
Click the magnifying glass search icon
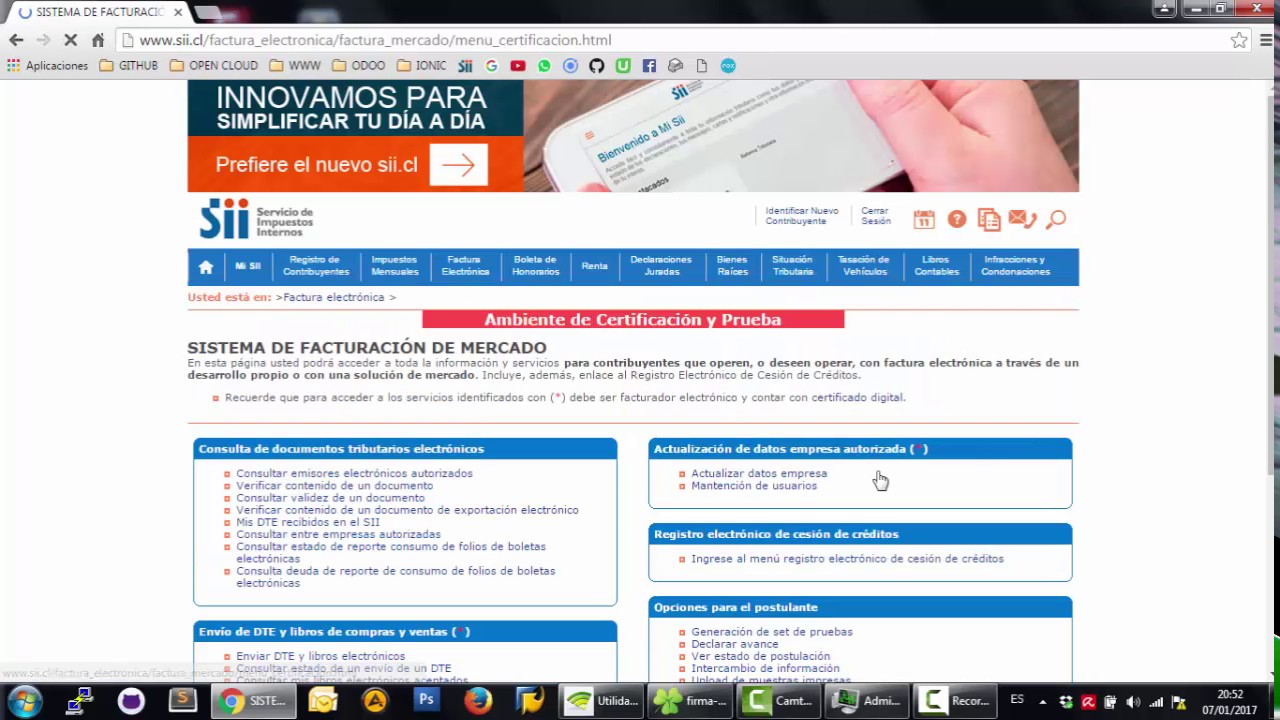point(1056,219)
